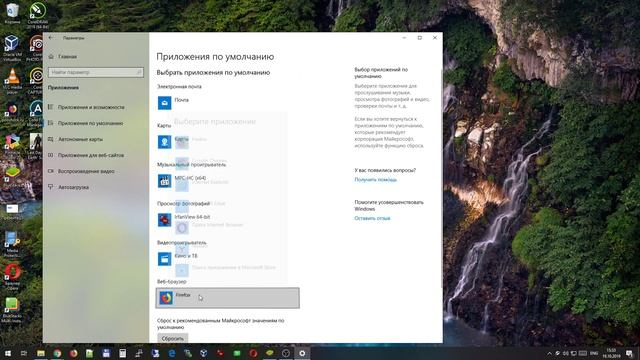Switch the ENG input language indicator

click(x=594, y=353)
